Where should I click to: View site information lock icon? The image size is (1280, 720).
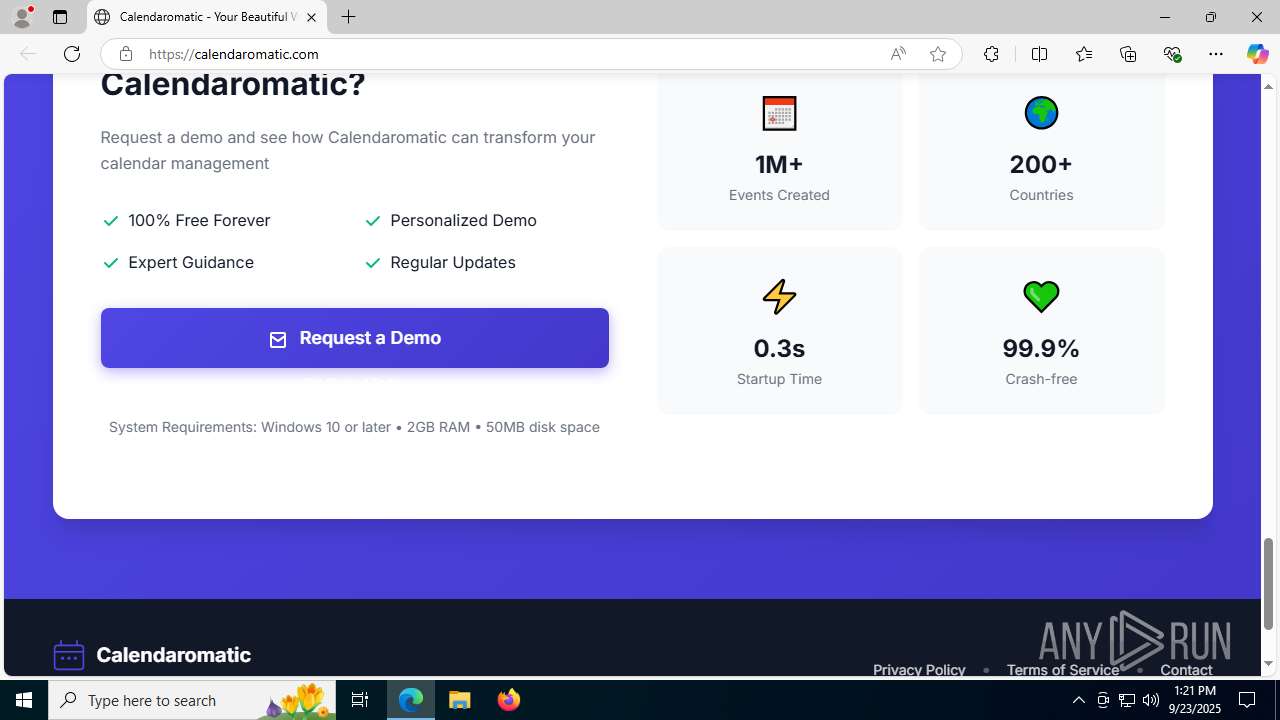click(125, 54)
